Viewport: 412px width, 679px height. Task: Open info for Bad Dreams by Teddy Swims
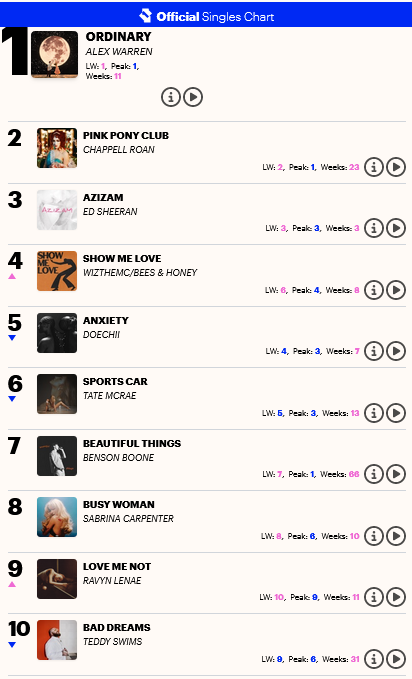pos(374,659)
